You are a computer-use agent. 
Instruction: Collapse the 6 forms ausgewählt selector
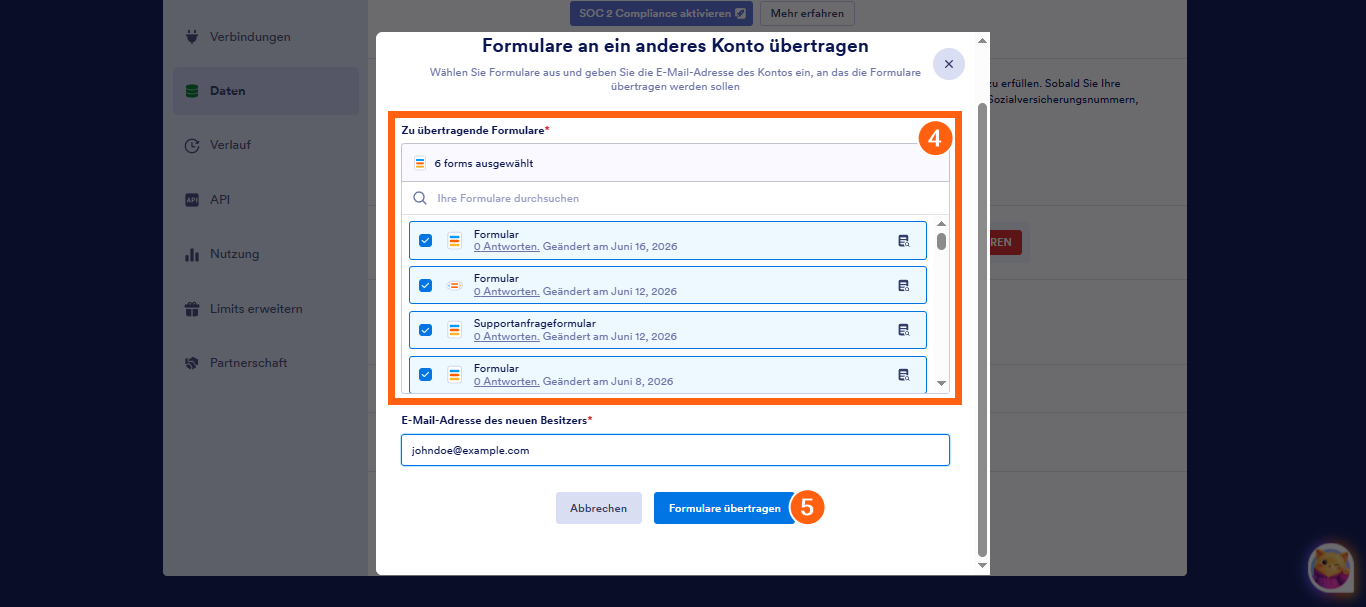coord(675,163)
